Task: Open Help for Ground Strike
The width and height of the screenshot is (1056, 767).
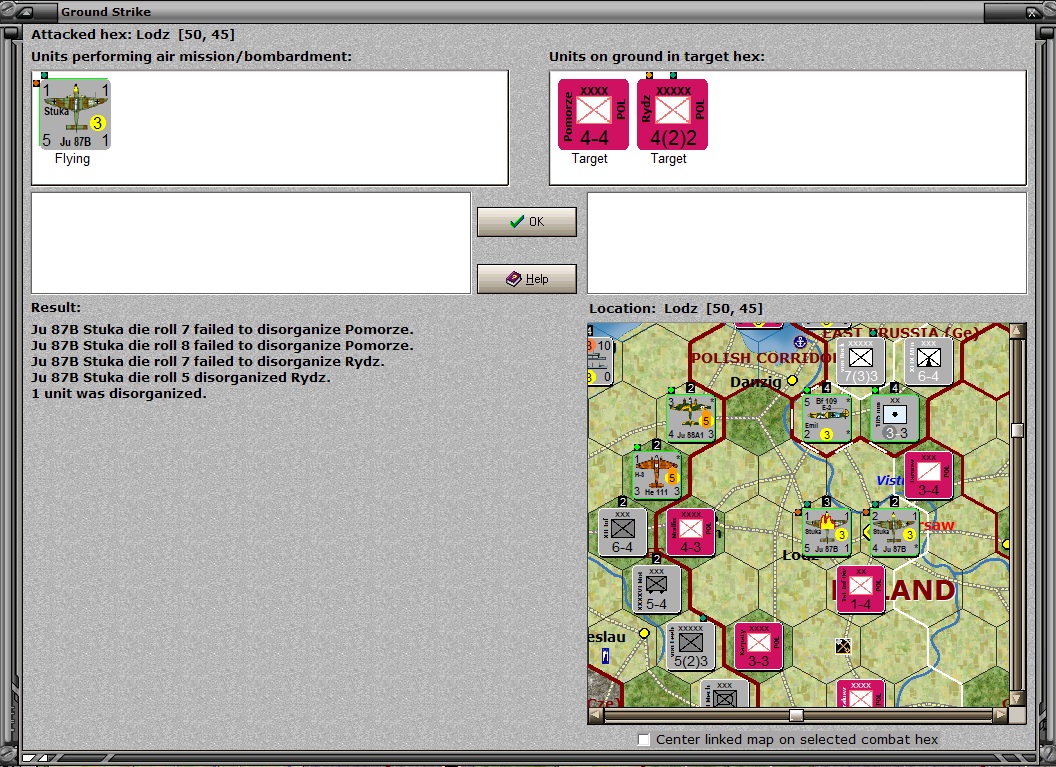Action: pyautogui.click(x=527, y=278)
